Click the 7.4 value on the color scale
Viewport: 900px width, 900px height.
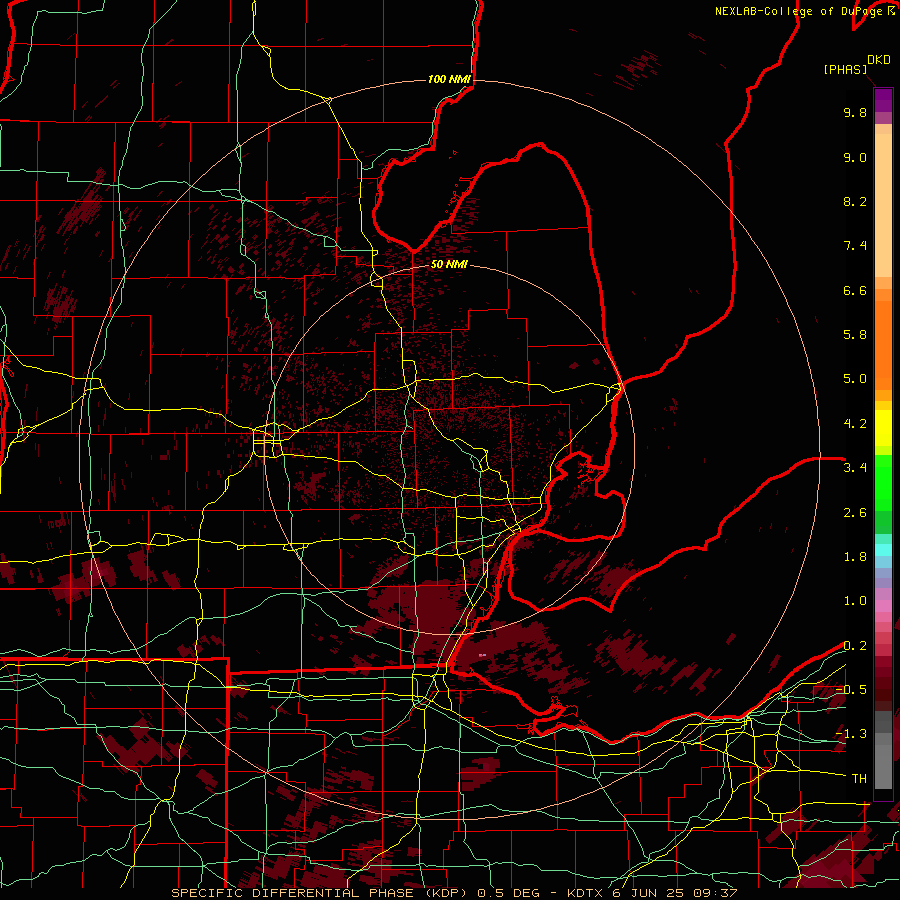click(x=855, y=246)
